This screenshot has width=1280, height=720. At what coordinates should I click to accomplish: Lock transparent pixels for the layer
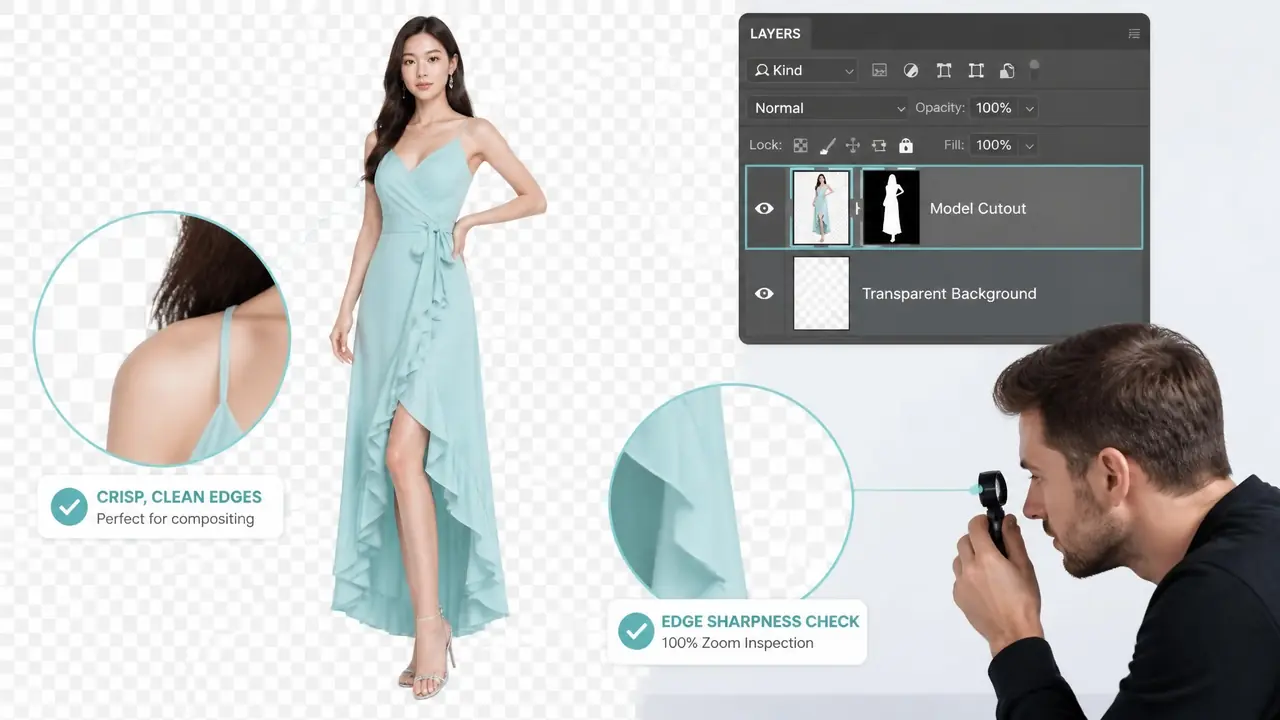801,145
